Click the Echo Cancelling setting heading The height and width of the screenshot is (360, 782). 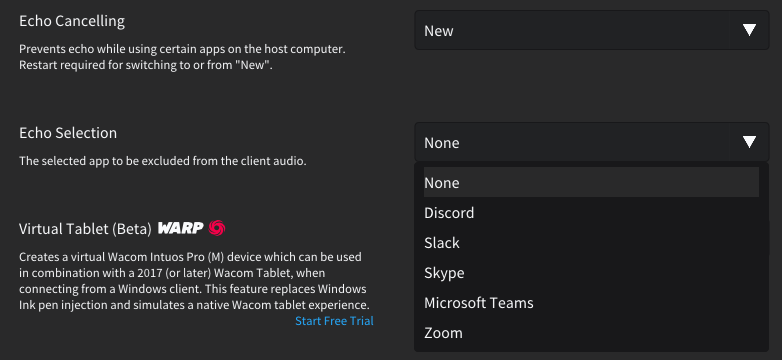72,21
